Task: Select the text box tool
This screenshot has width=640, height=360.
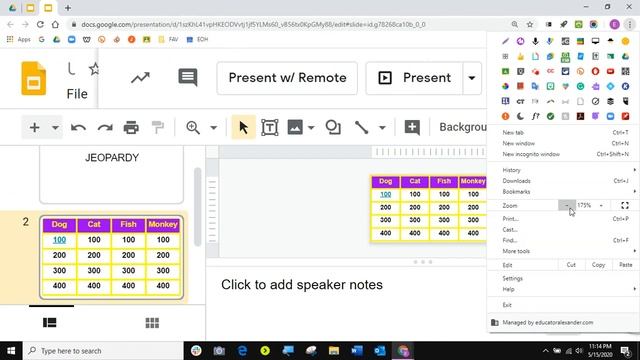Action: [x=269, y=127]
